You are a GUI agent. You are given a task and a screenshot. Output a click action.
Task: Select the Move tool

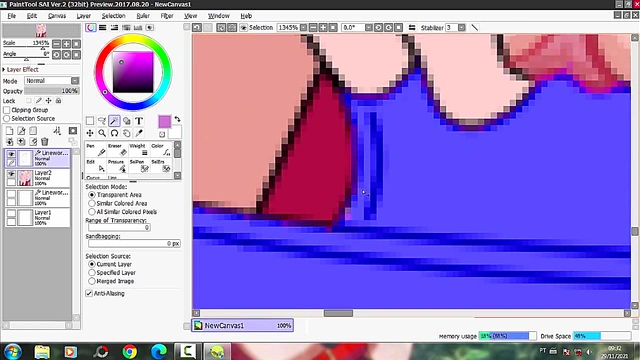coord(90,133)
